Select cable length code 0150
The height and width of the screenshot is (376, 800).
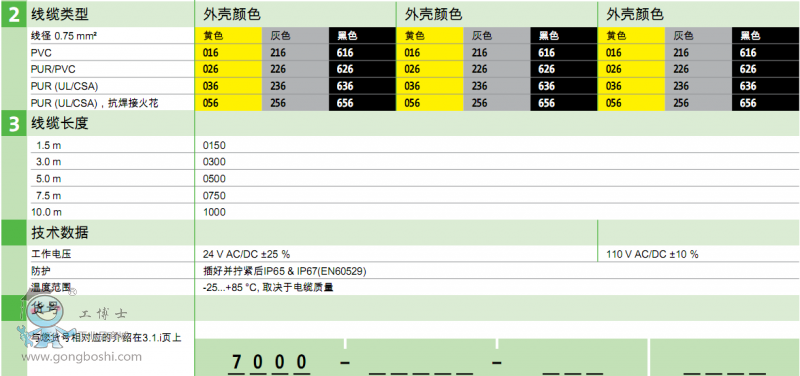pyautogui.click(x=214, y=145)
